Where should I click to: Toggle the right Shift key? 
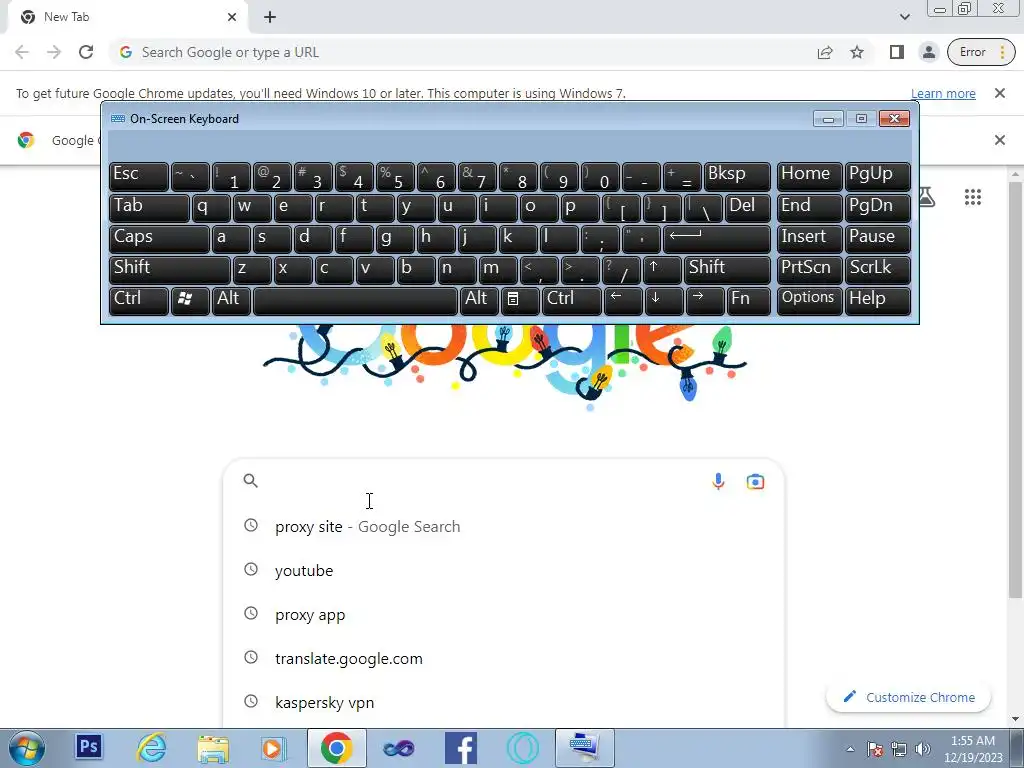[x=727, y=270]
